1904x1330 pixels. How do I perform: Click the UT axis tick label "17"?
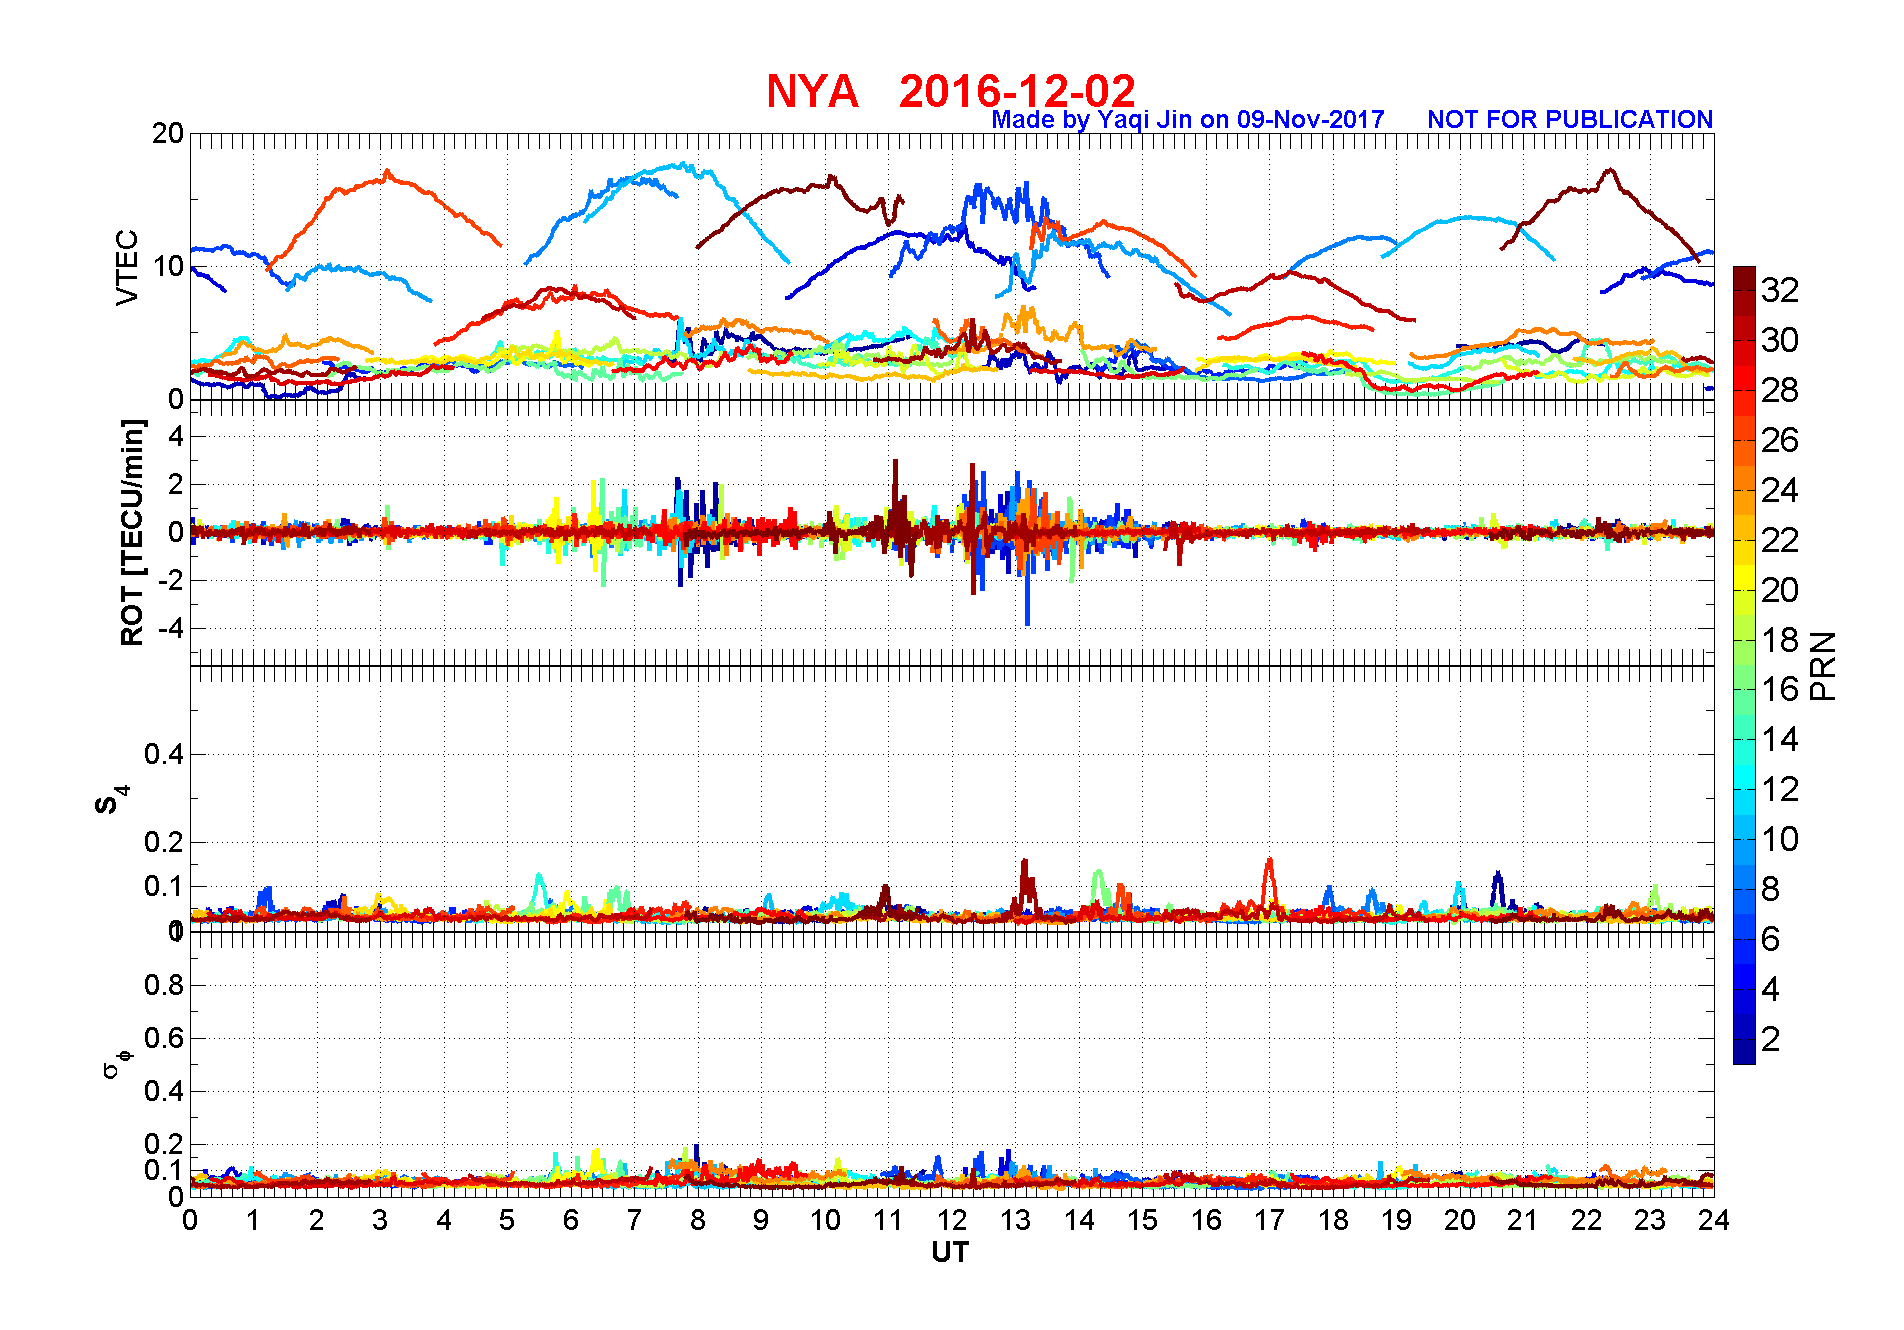point(1269,1220)
